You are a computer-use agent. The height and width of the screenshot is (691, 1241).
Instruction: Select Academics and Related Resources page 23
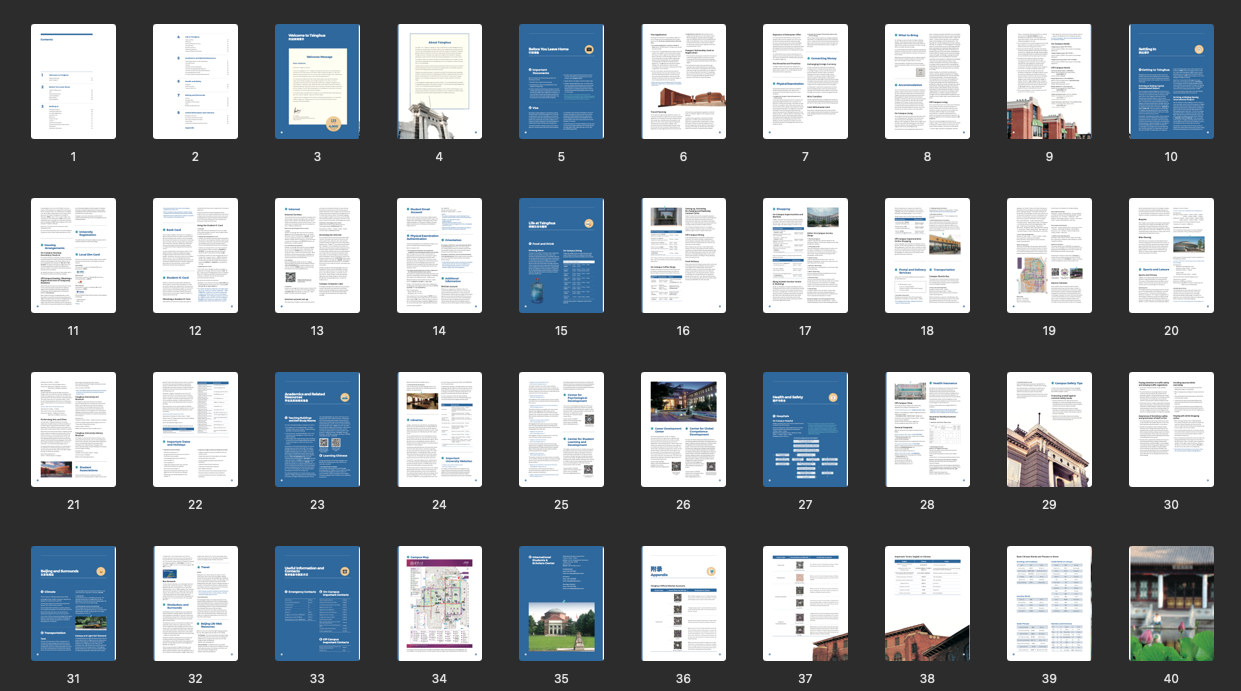[317, 429]
